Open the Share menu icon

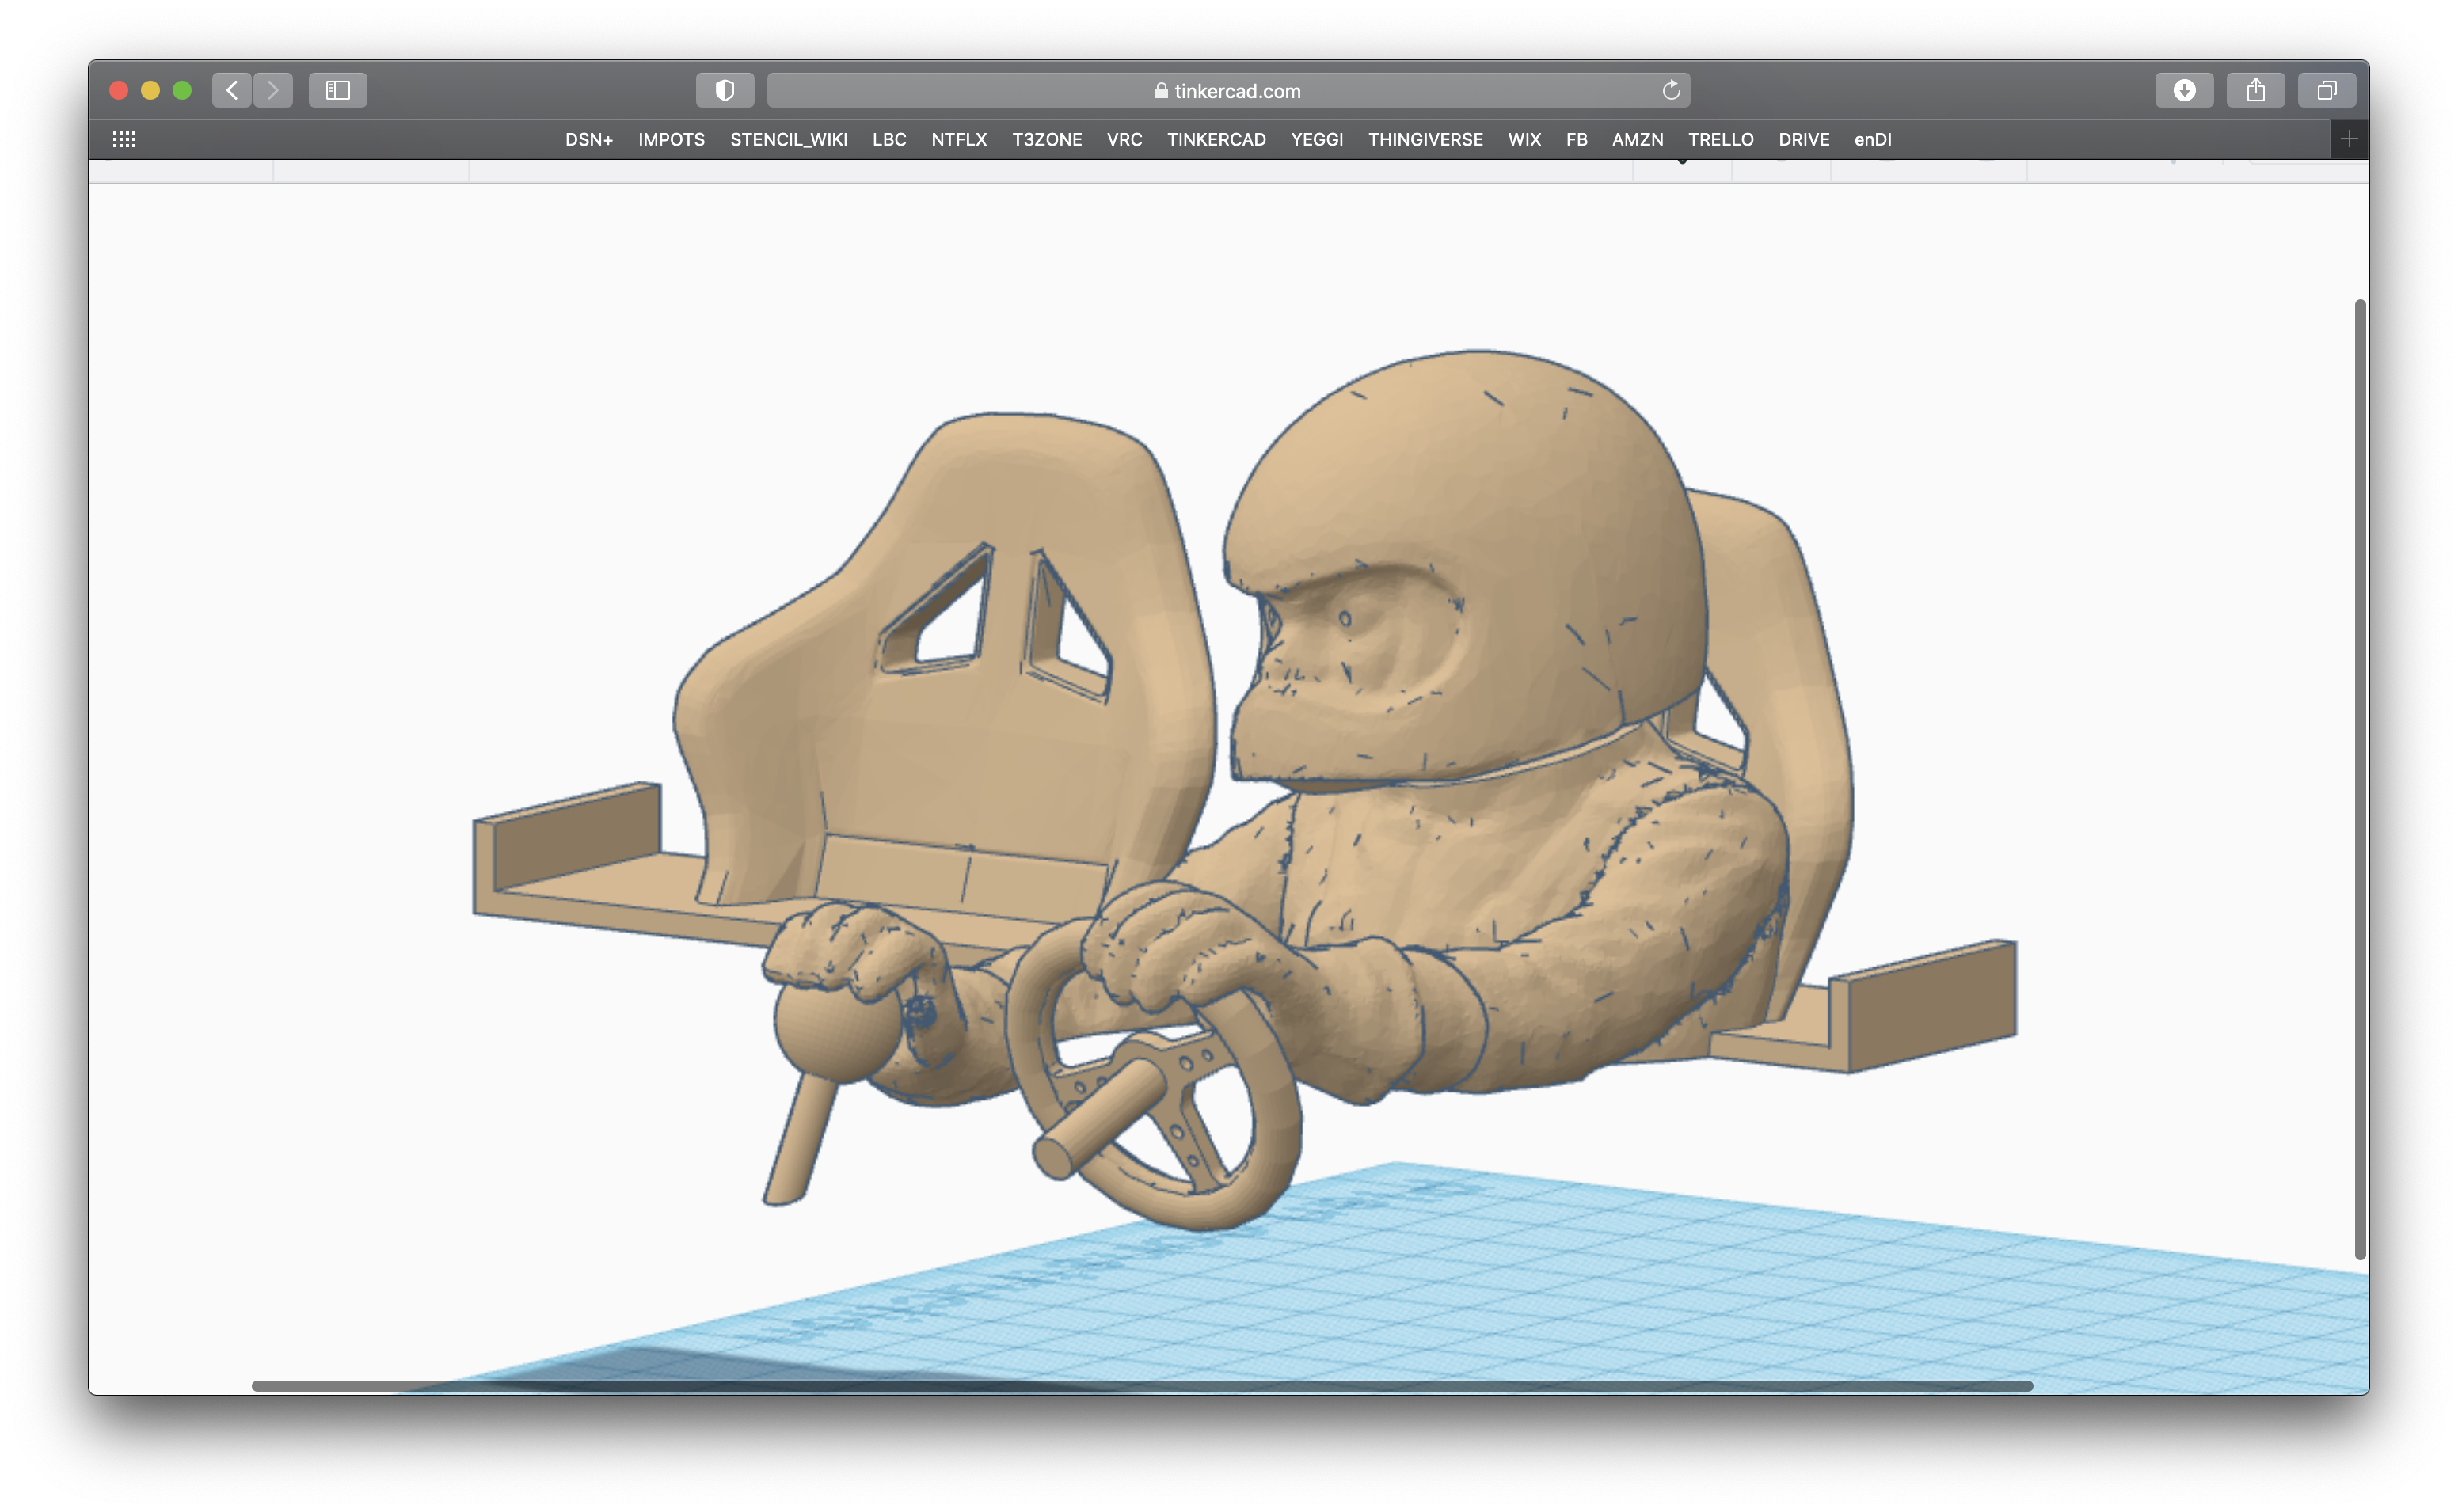click(2255, 90)
